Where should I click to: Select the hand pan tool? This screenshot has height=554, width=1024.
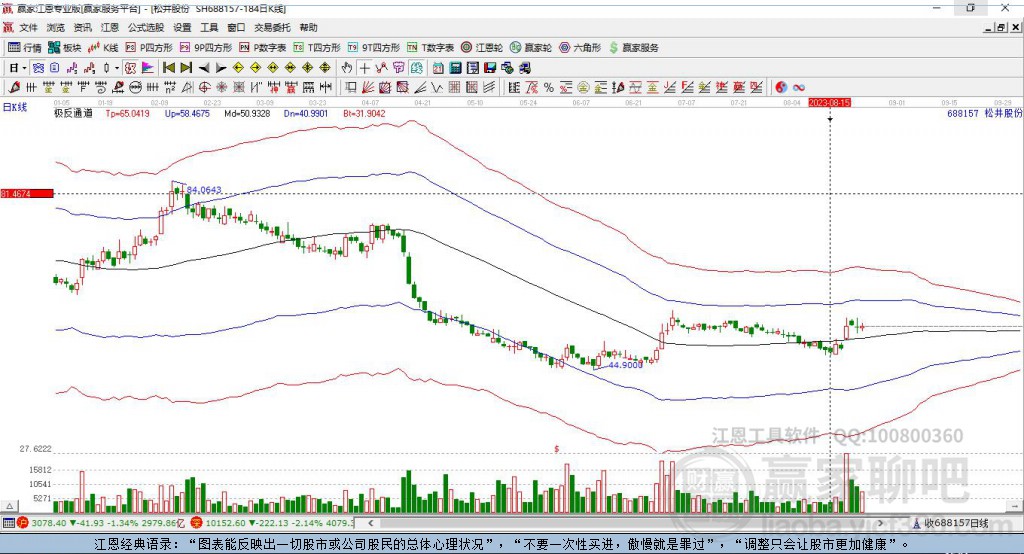(347, 68)
